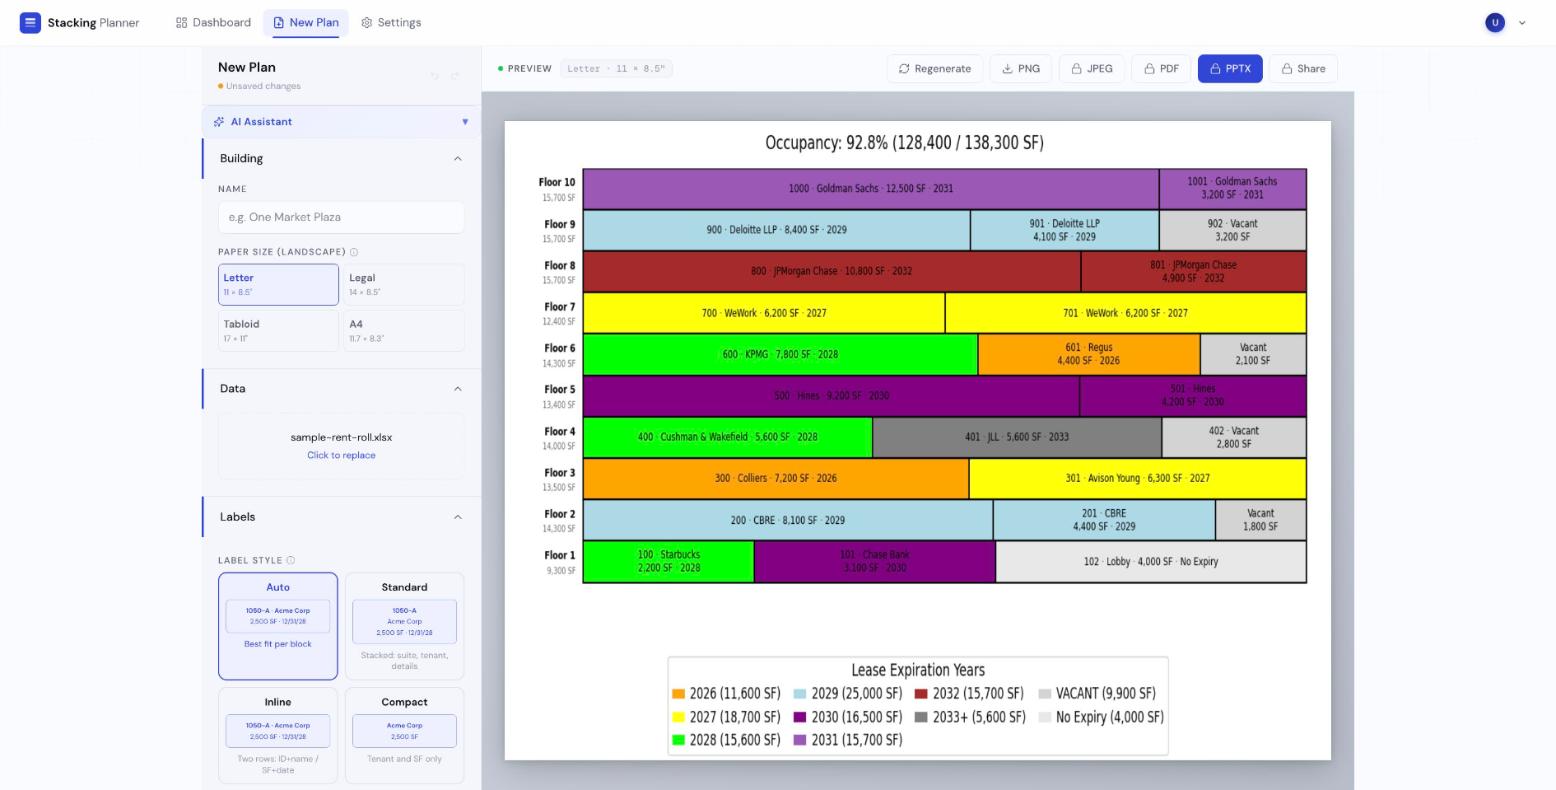Collapse the Building section chevron
The width and height of the screenshot is (1556, 790).
[x=458, y=158]
